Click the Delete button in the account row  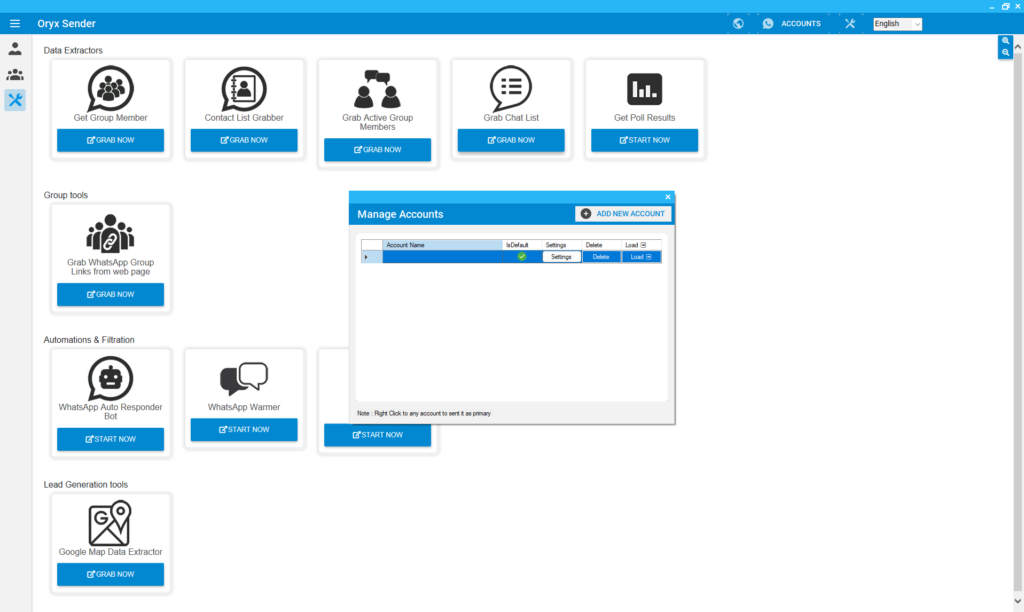(x=601, y=257)
